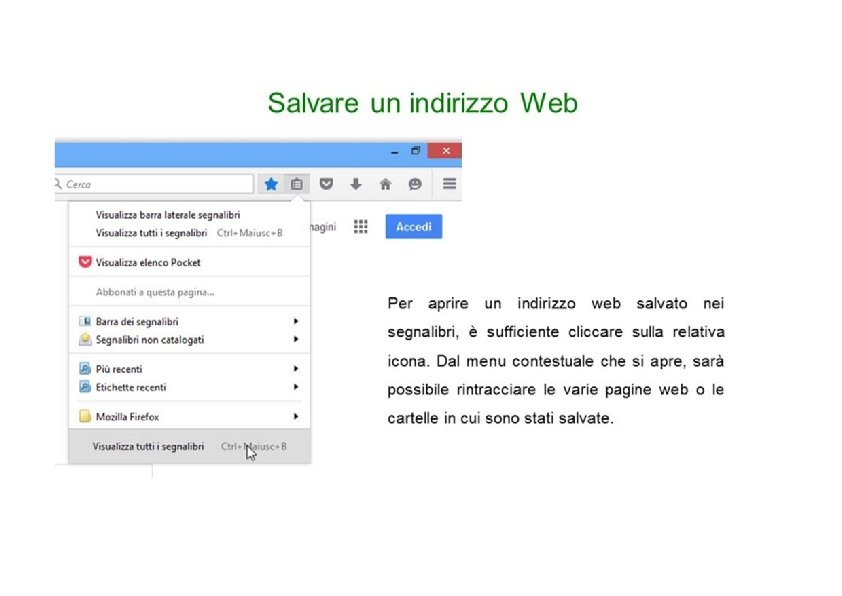Click the Etichette recenti icon
This screenshot has width=842, height=596.
(85, 387)
